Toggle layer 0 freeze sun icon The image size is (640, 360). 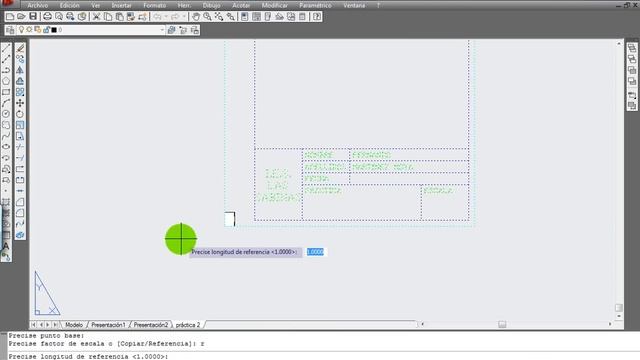coord(29,30)
